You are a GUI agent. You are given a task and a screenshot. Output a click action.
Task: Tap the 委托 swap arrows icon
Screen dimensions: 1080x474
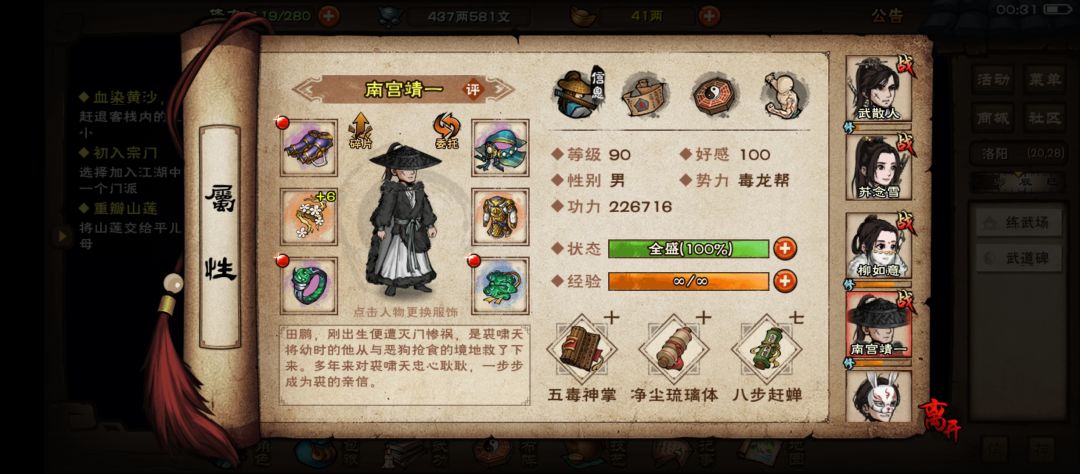click(x=446, y=131)
